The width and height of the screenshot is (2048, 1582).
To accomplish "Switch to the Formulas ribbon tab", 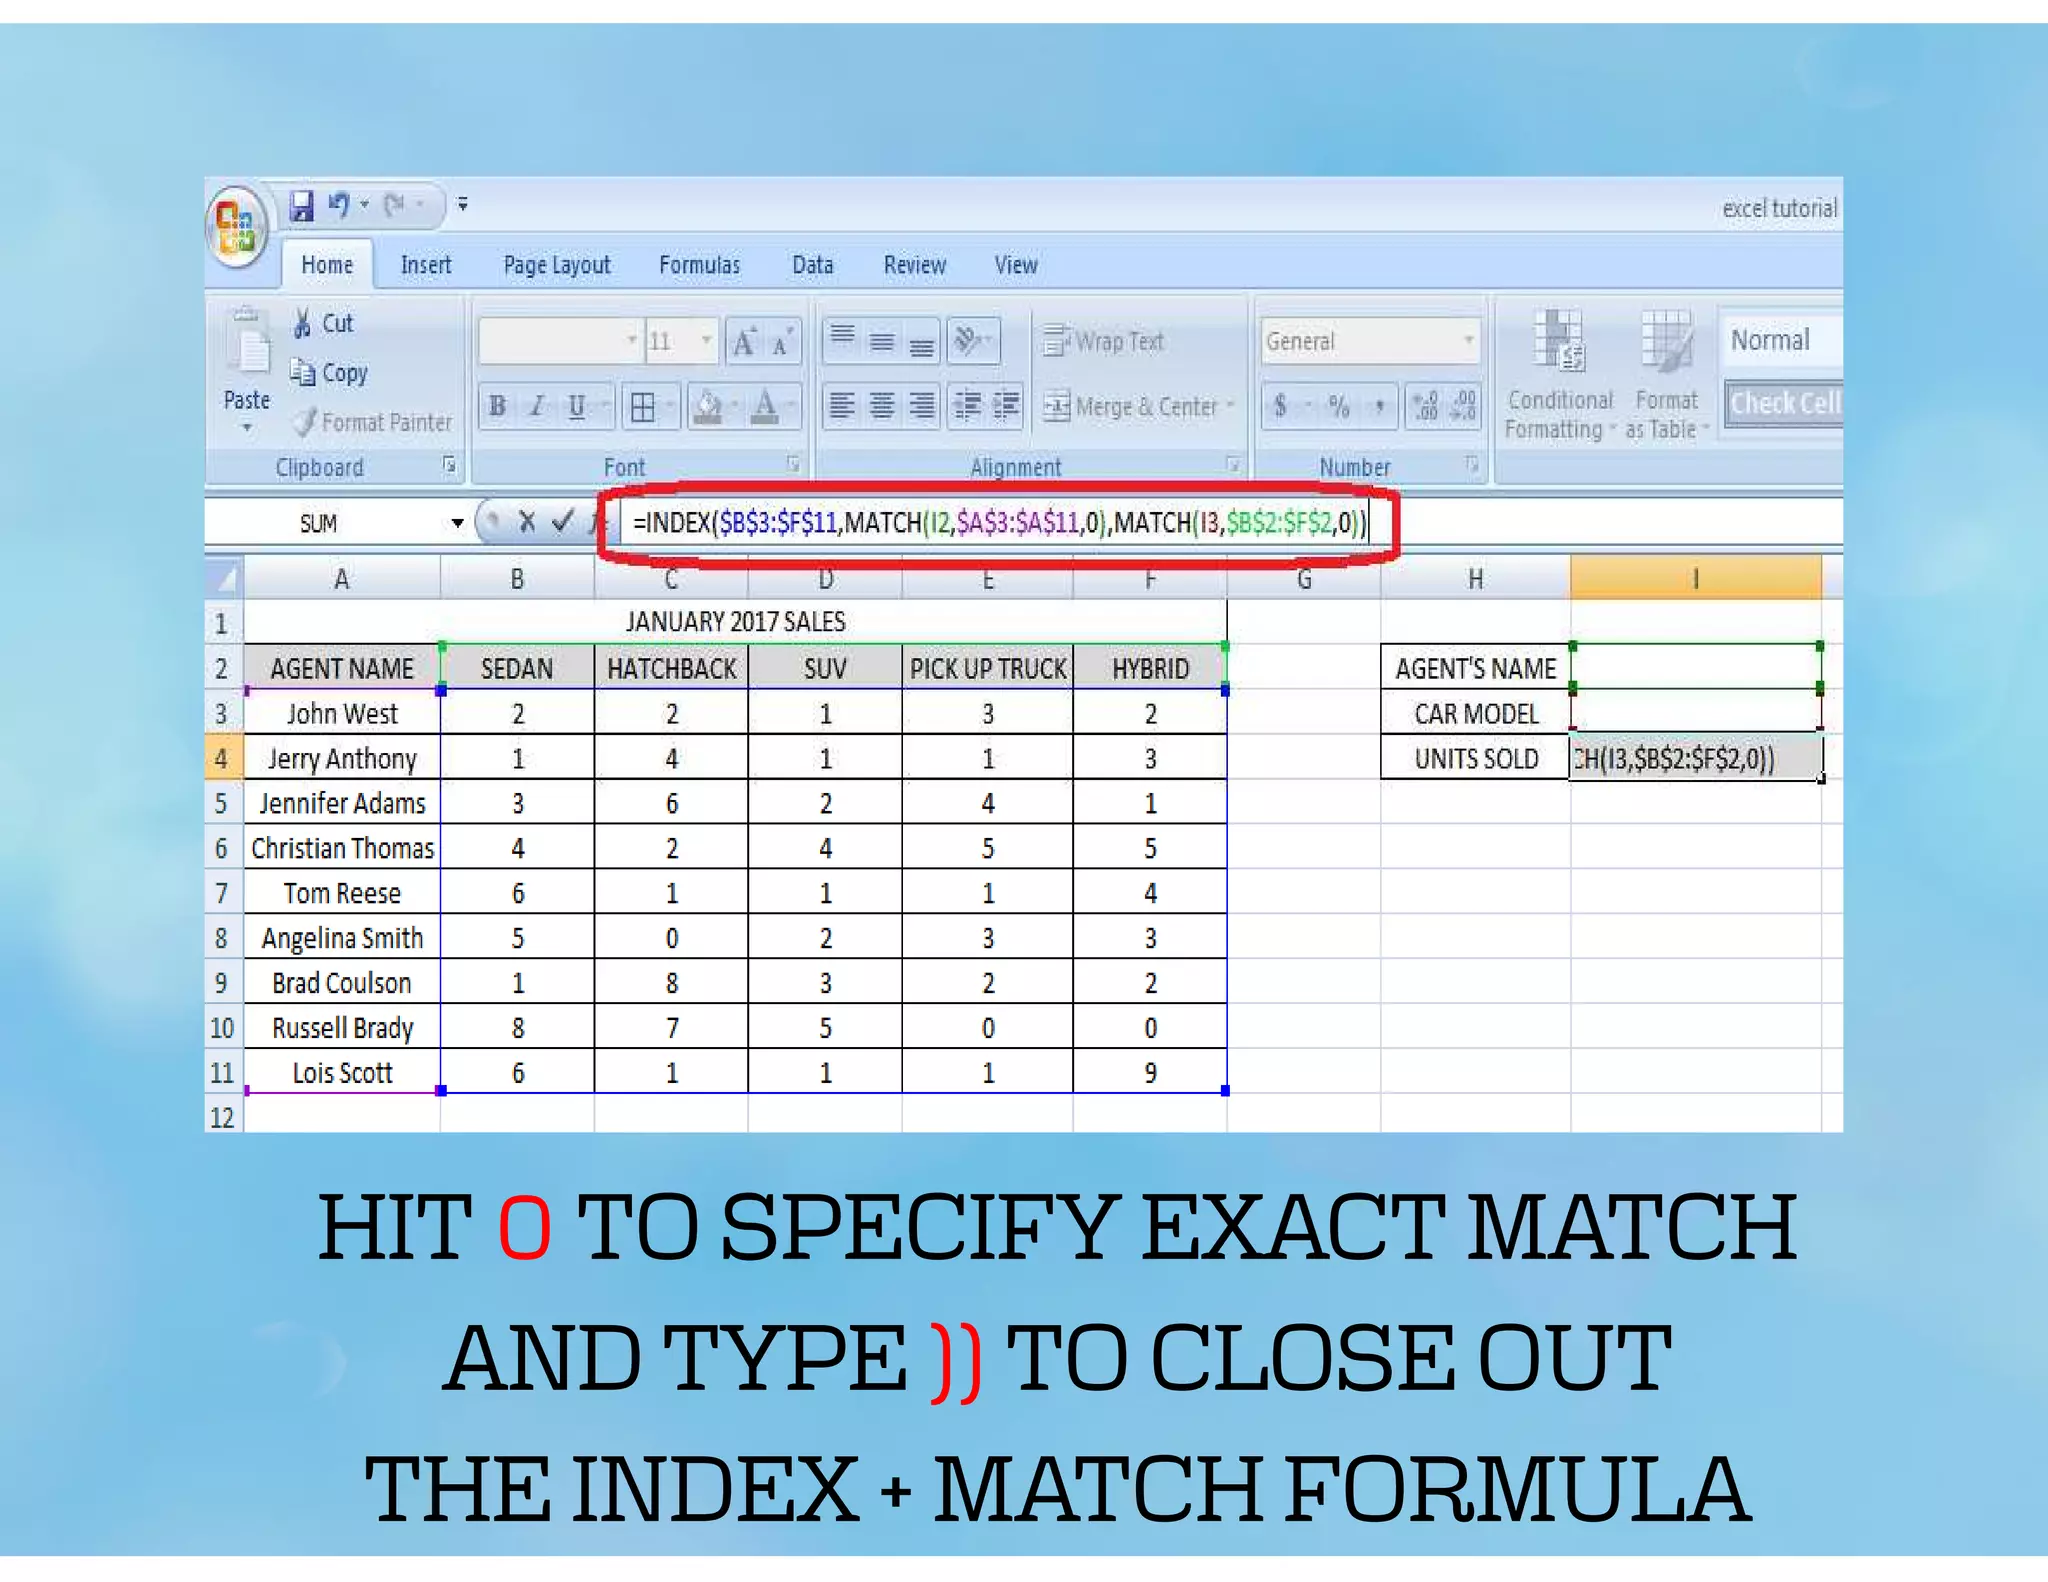I will [x=699, y=265].
